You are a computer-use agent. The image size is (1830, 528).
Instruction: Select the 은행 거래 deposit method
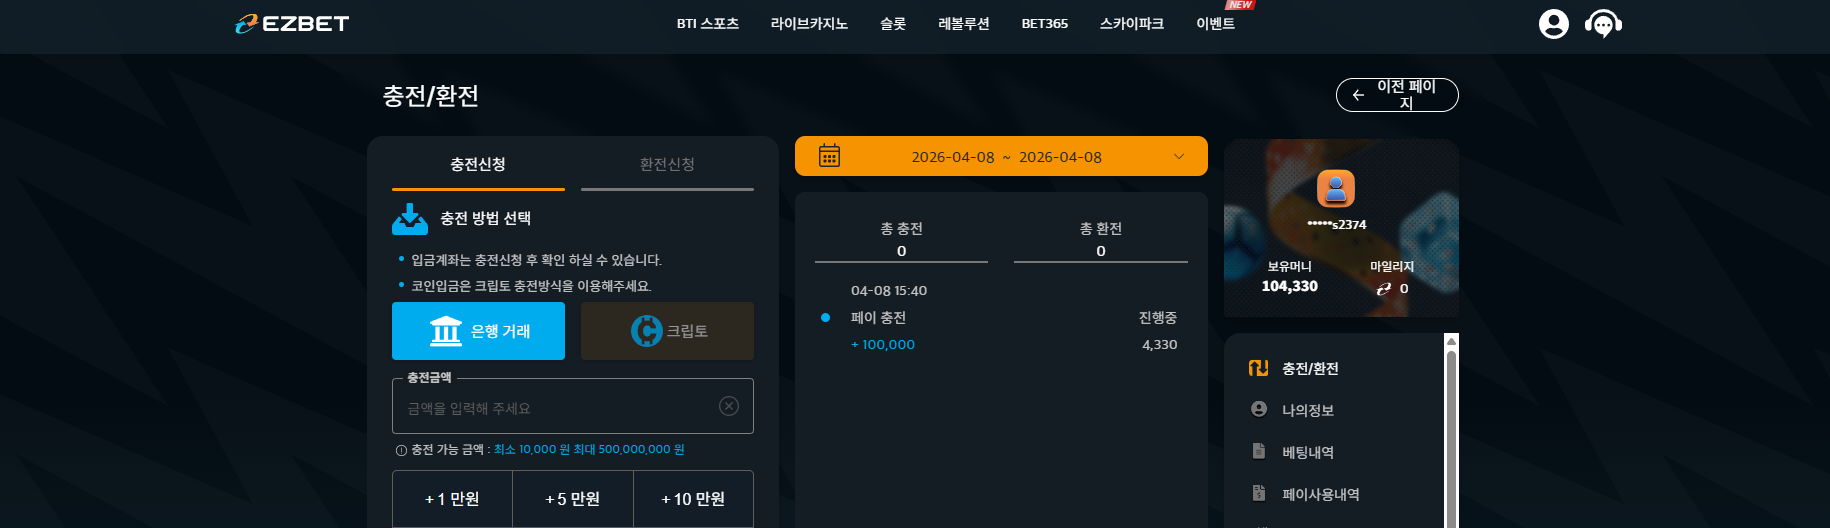click(478, 331)
